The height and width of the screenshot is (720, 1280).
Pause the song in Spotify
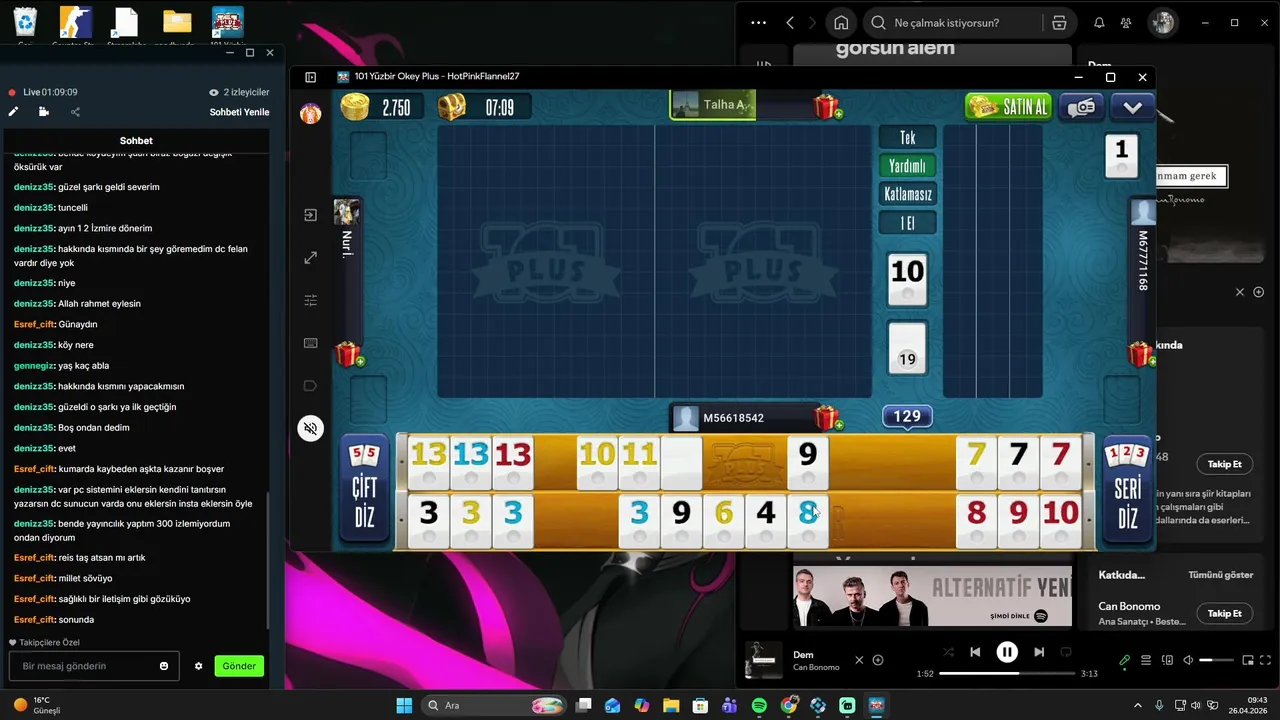tap(1007, 652)
